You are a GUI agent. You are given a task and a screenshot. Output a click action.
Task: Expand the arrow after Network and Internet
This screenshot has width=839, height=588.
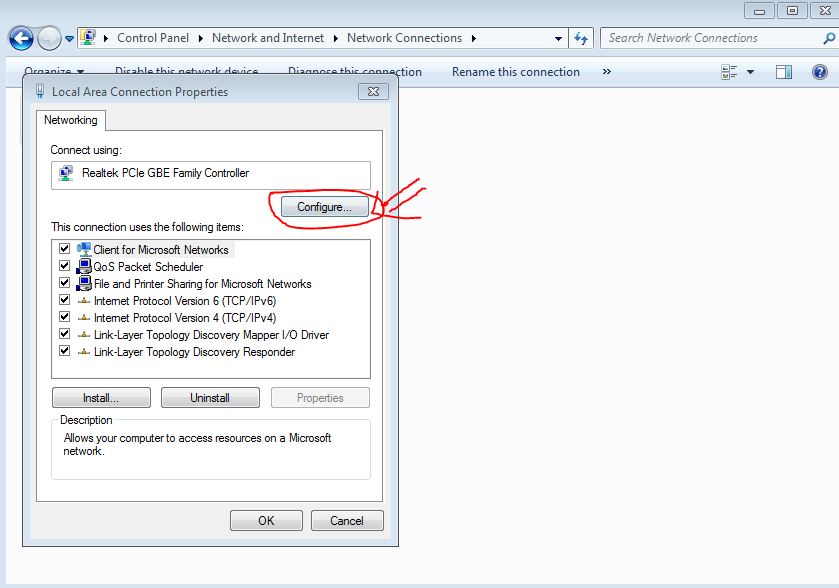click(335, 39)
